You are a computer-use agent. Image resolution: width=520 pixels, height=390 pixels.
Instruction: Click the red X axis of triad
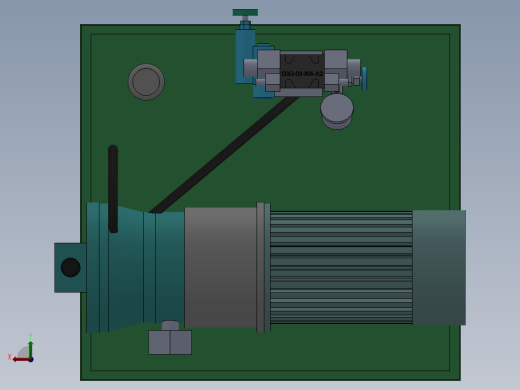(x=21, y=360)
